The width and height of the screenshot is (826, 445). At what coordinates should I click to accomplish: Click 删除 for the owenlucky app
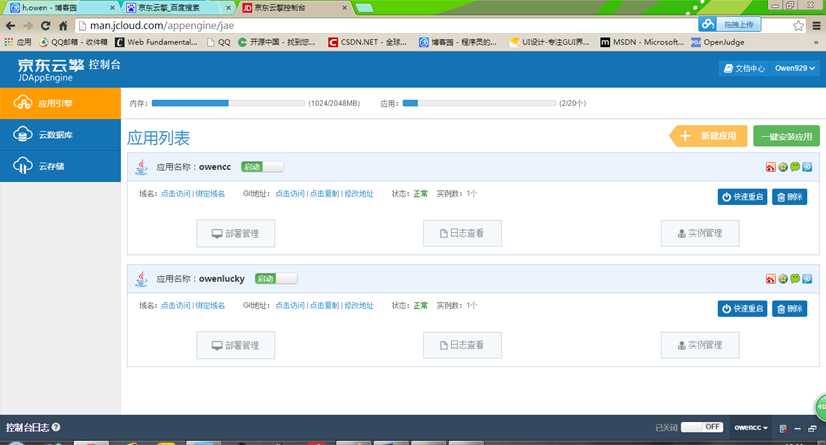click(789, 308)
